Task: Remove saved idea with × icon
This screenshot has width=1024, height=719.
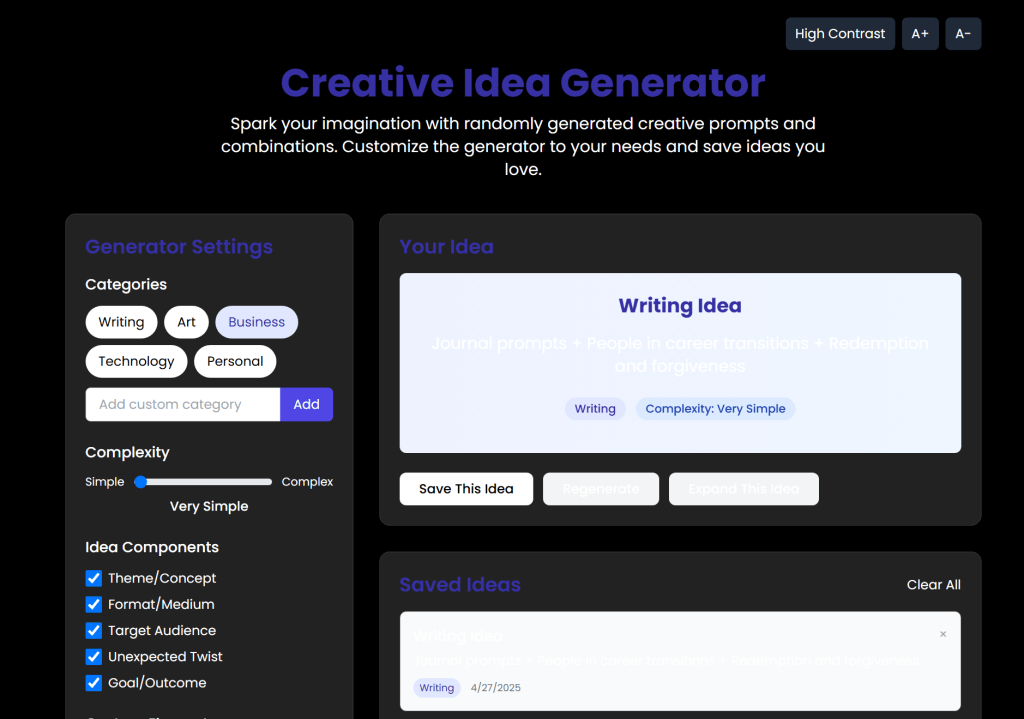Action: coord(942,634)
